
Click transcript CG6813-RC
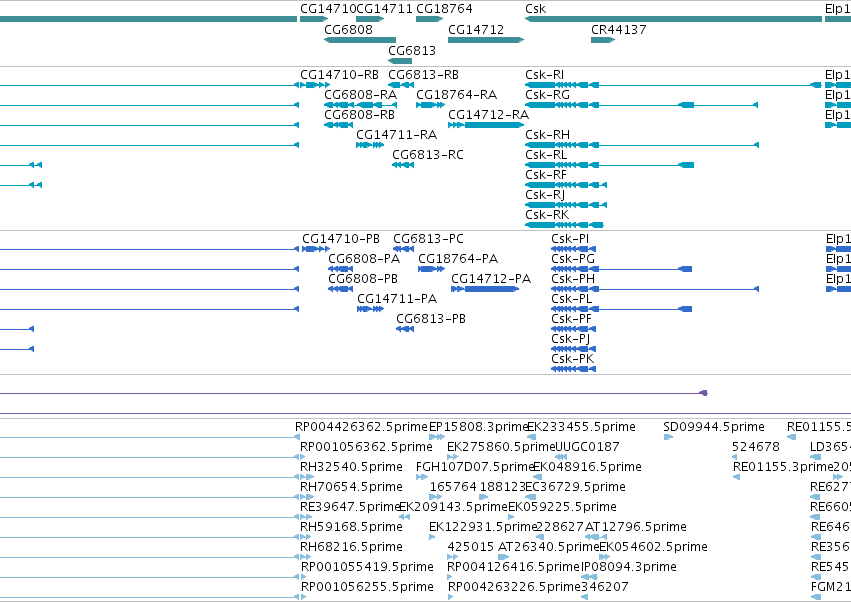(428, 155)
